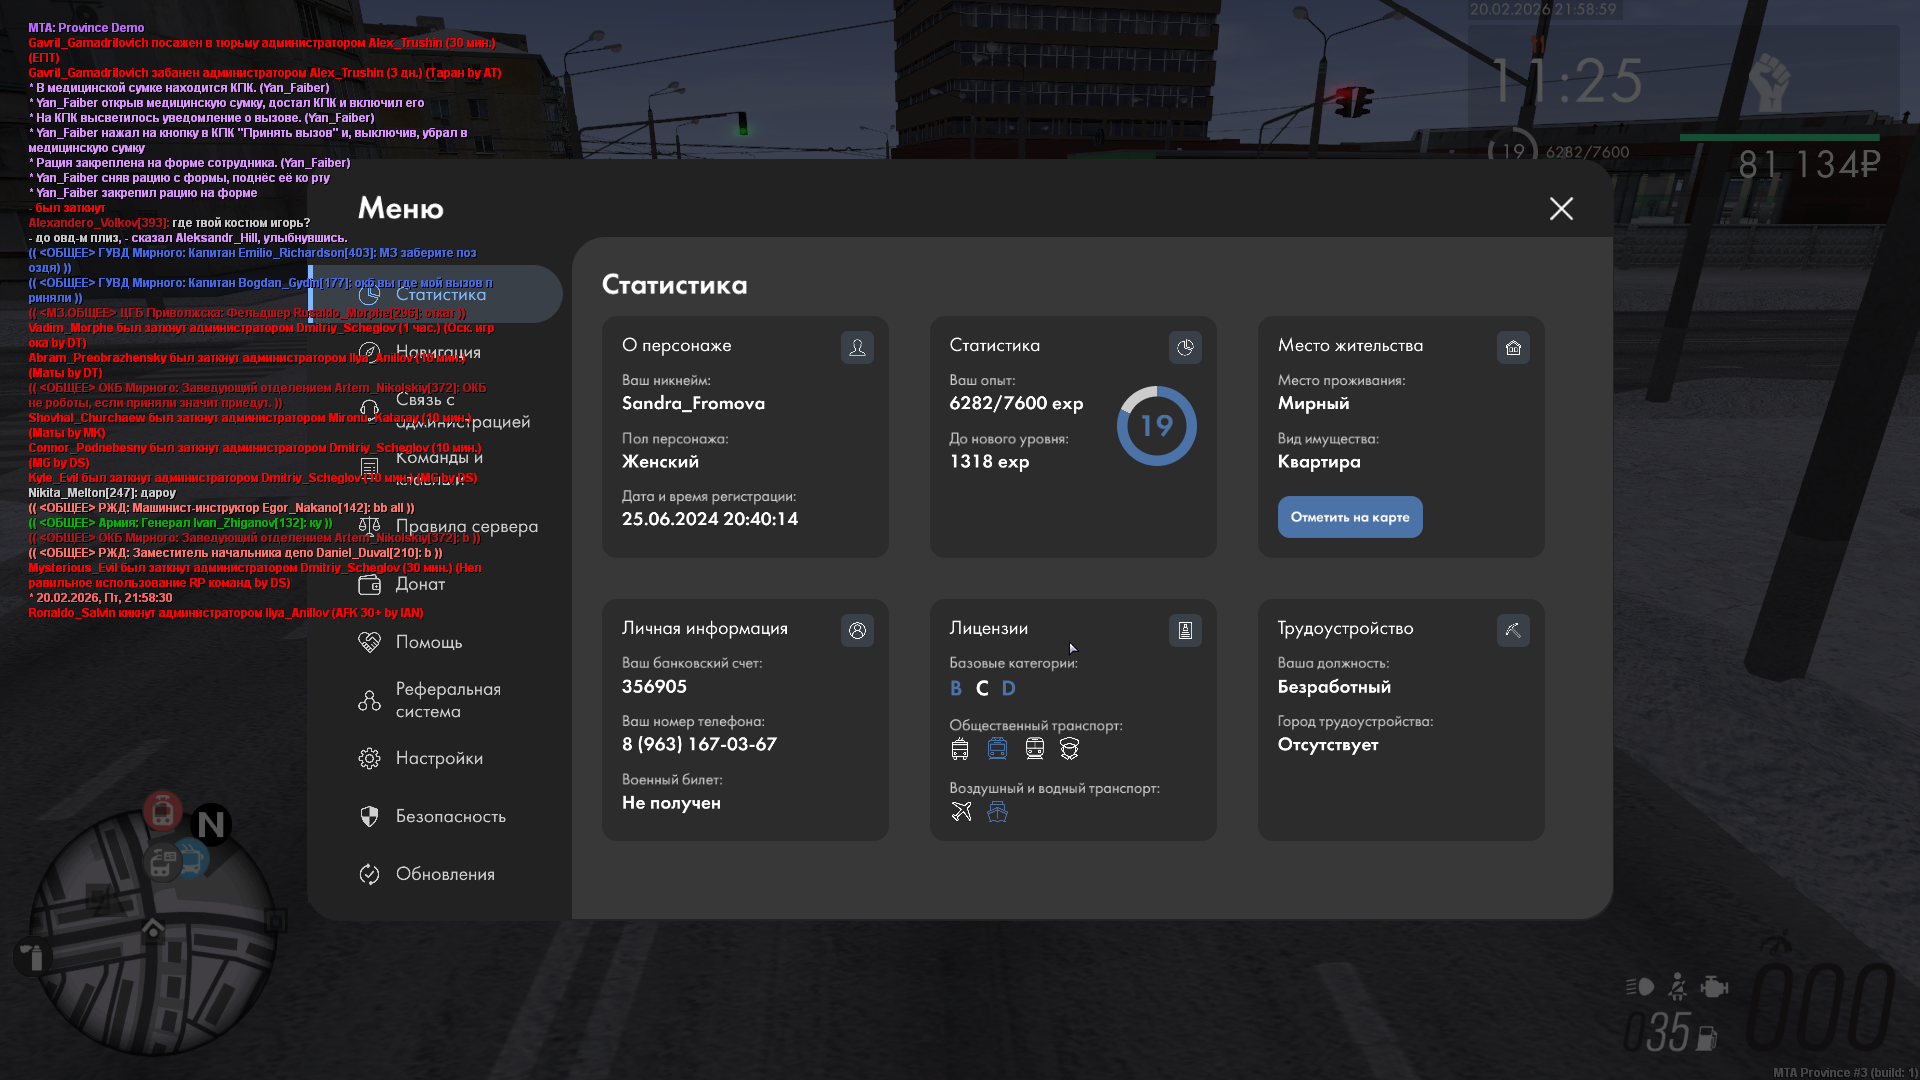Close the Меню window with the X
The width and height of the screenshot is (1920, 1080).
pos(1561,208)
